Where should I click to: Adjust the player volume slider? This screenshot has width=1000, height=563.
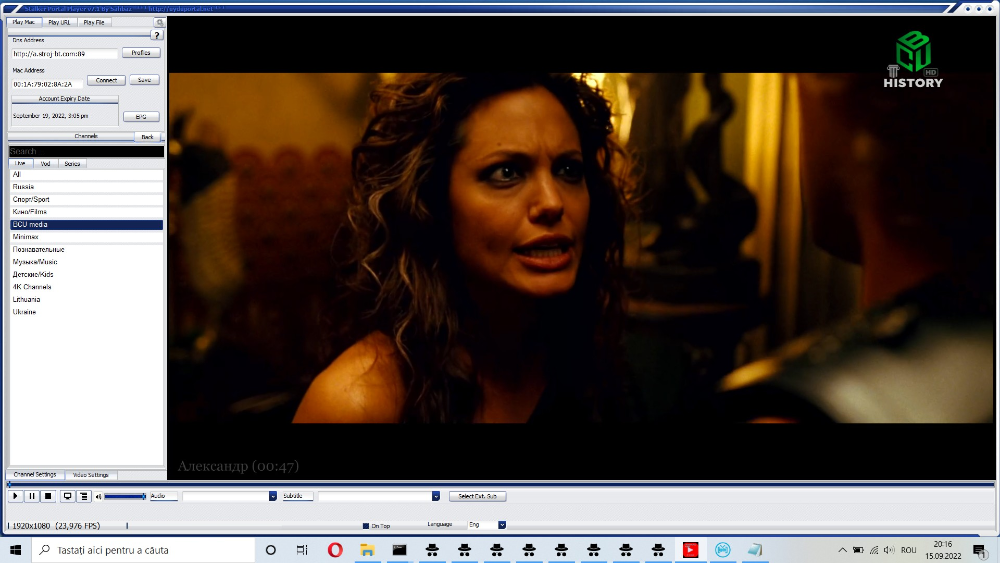pyautogui.click(x=125, y=496)
